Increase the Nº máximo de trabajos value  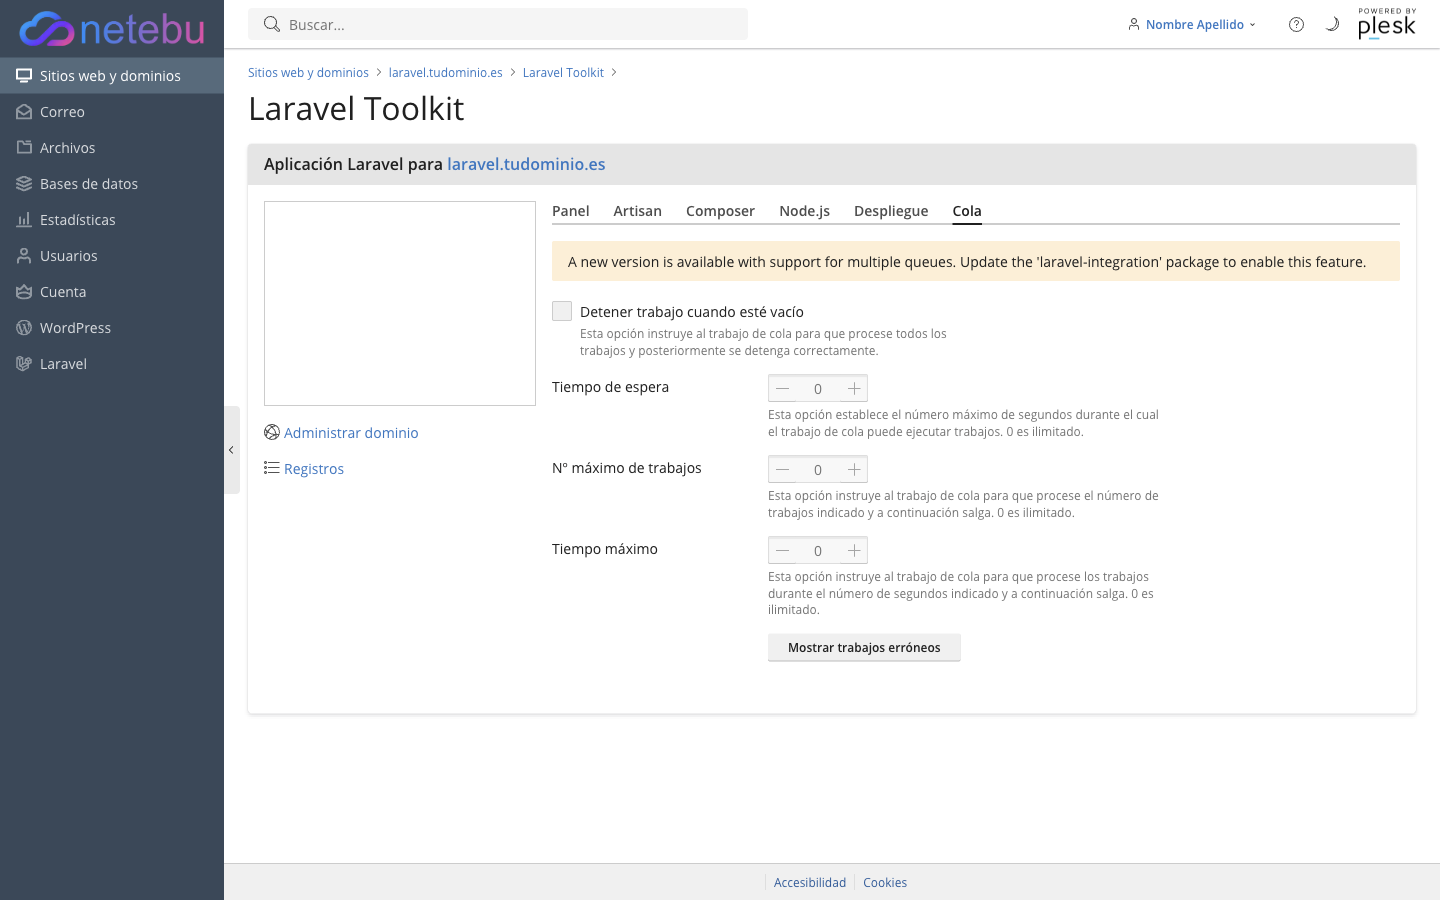(x=854, y=469)
